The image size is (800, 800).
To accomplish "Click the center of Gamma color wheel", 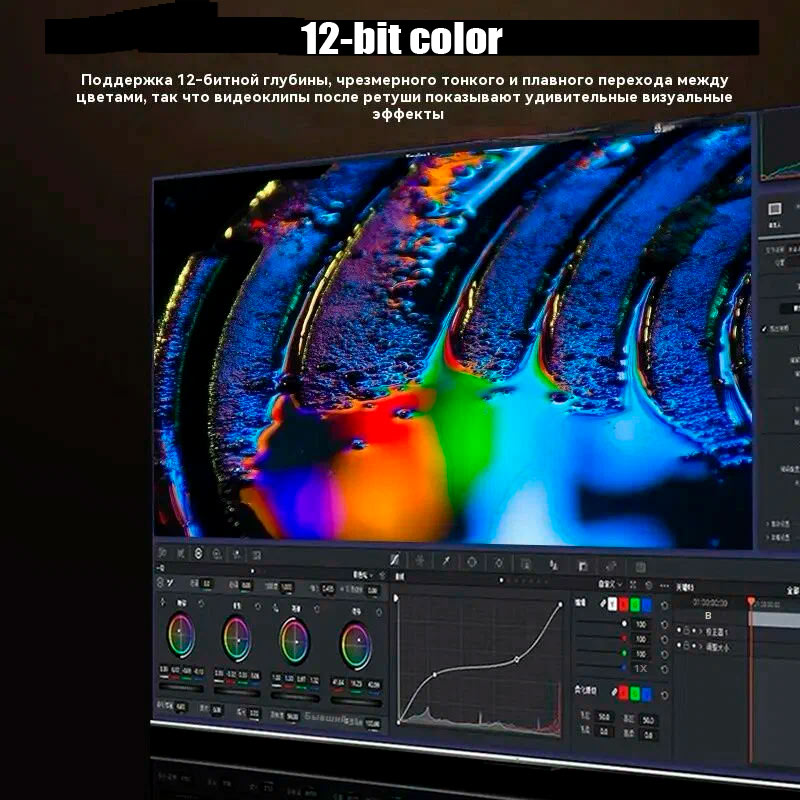I will pos(236,637).
